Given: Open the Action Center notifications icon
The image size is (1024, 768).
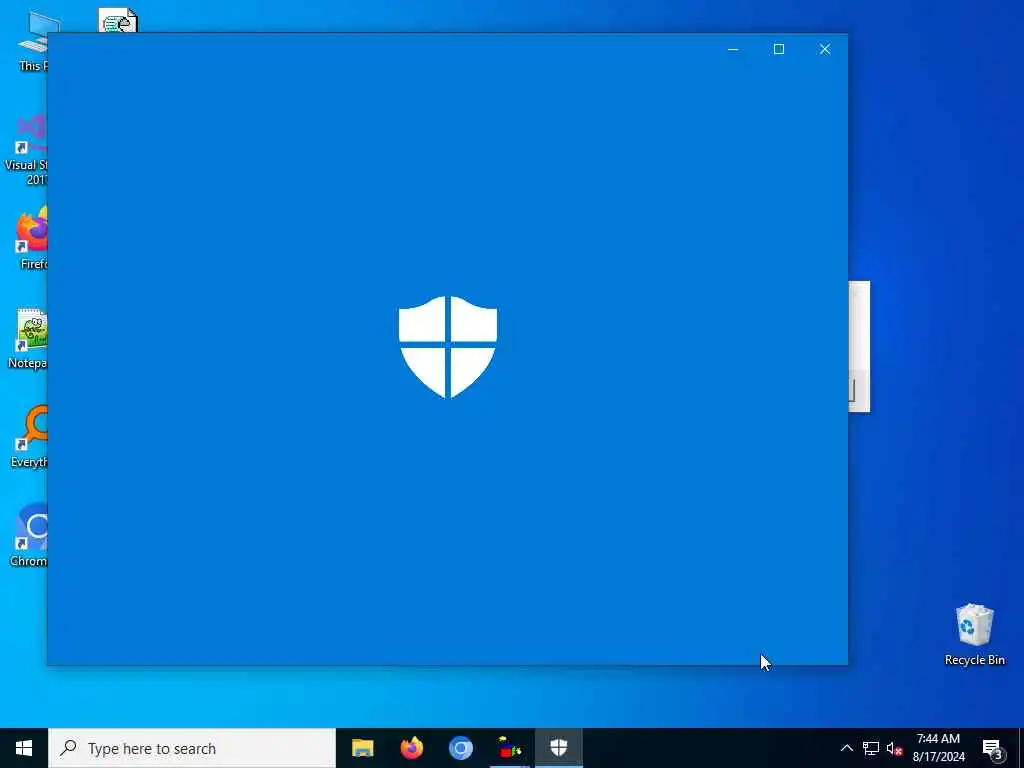Looking at the screenshot, I should point(993,748).
